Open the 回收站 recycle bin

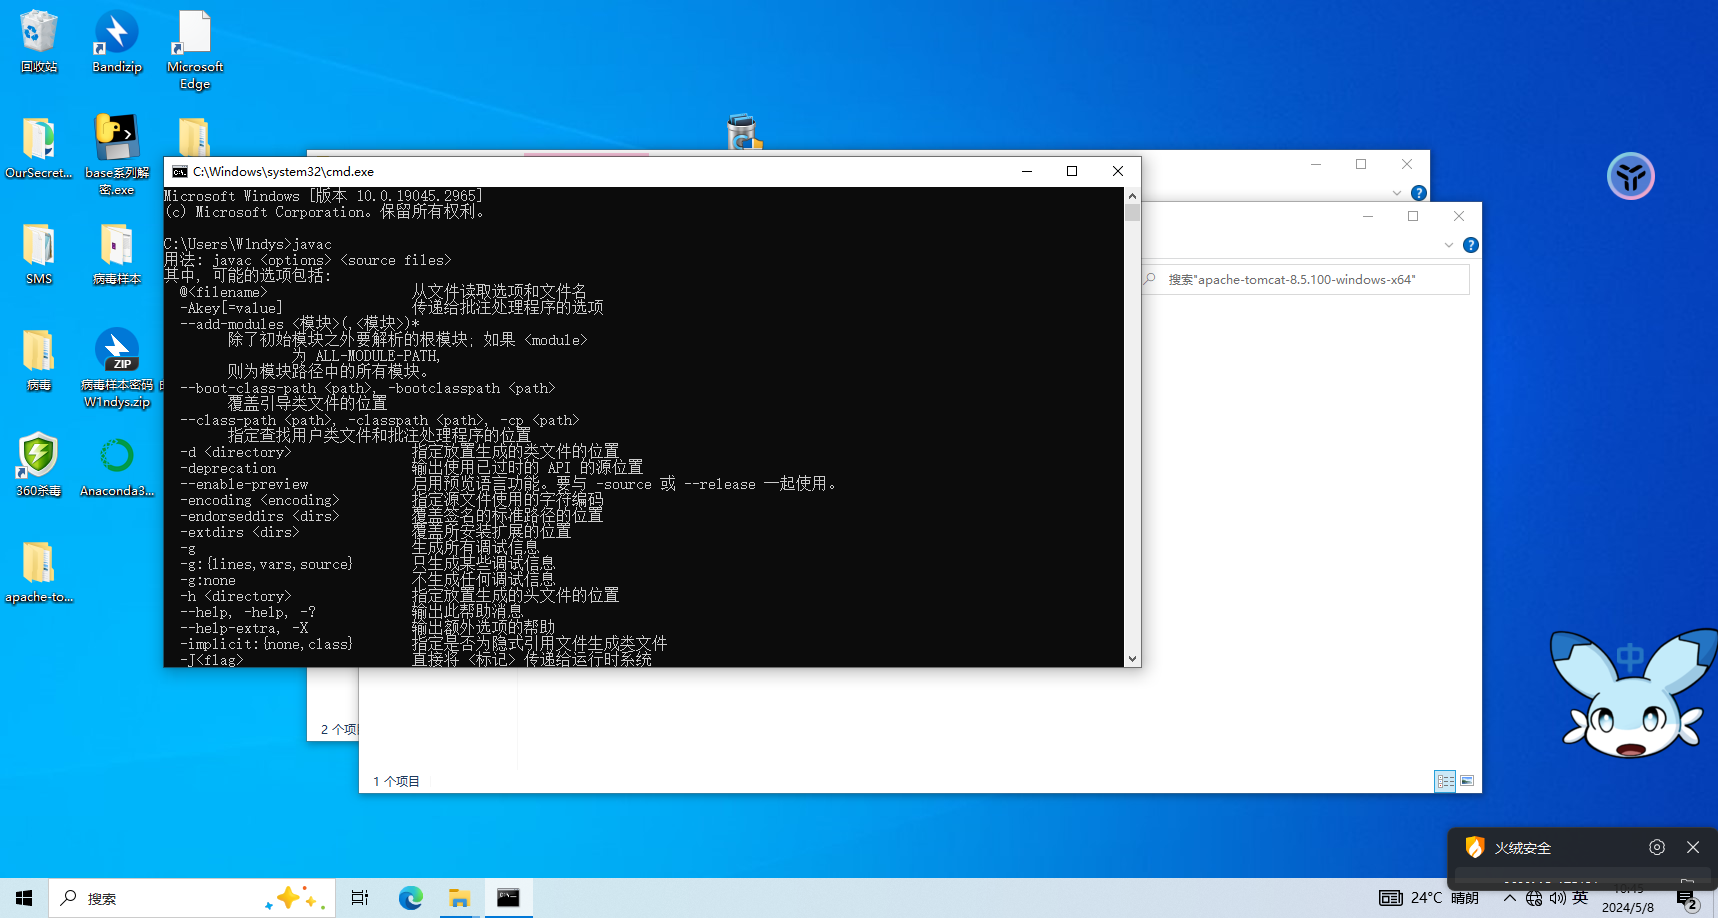pos(38,40)
